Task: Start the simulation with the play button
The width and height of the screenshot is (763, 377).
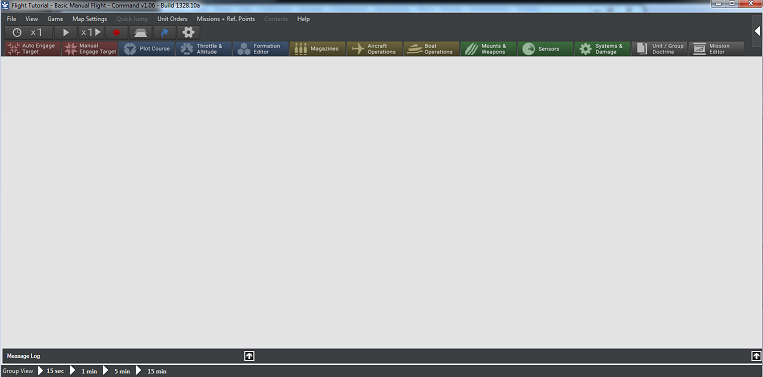Action: click(65, 33)
